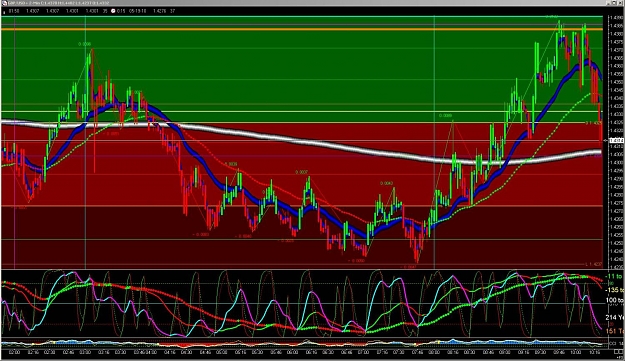The image size is (625, 361).
Task: Click the 0.0037 swing label on the chart
Action: (x=301, y=172)
